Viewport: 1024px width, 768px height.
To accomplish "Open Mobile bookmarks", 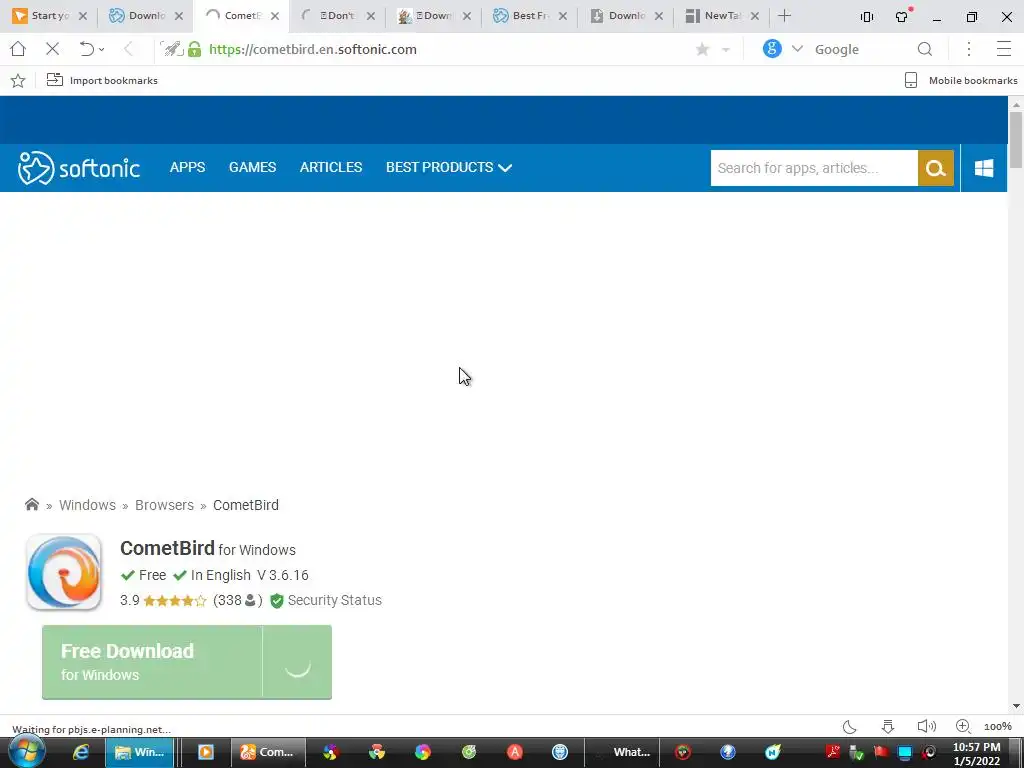I will 961,80.
